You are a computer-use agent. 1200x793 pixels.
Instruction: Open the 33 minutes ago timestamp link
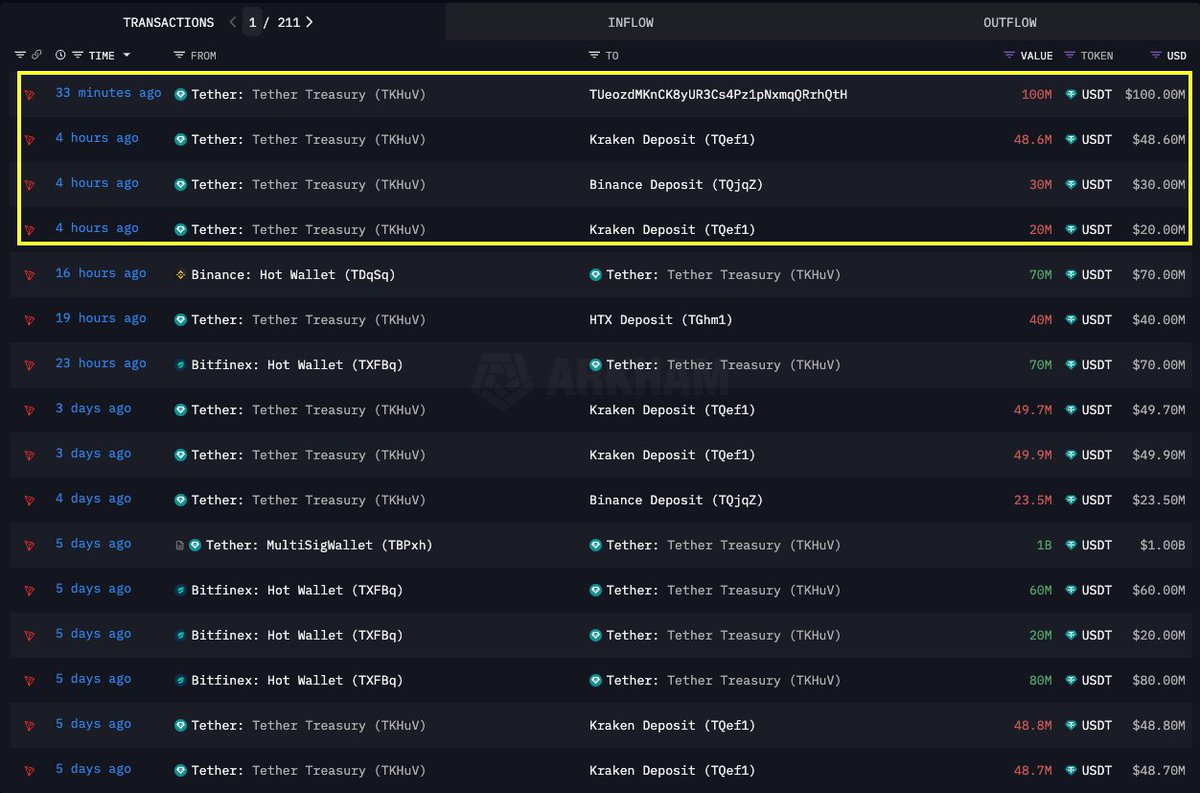click(108, 93)
